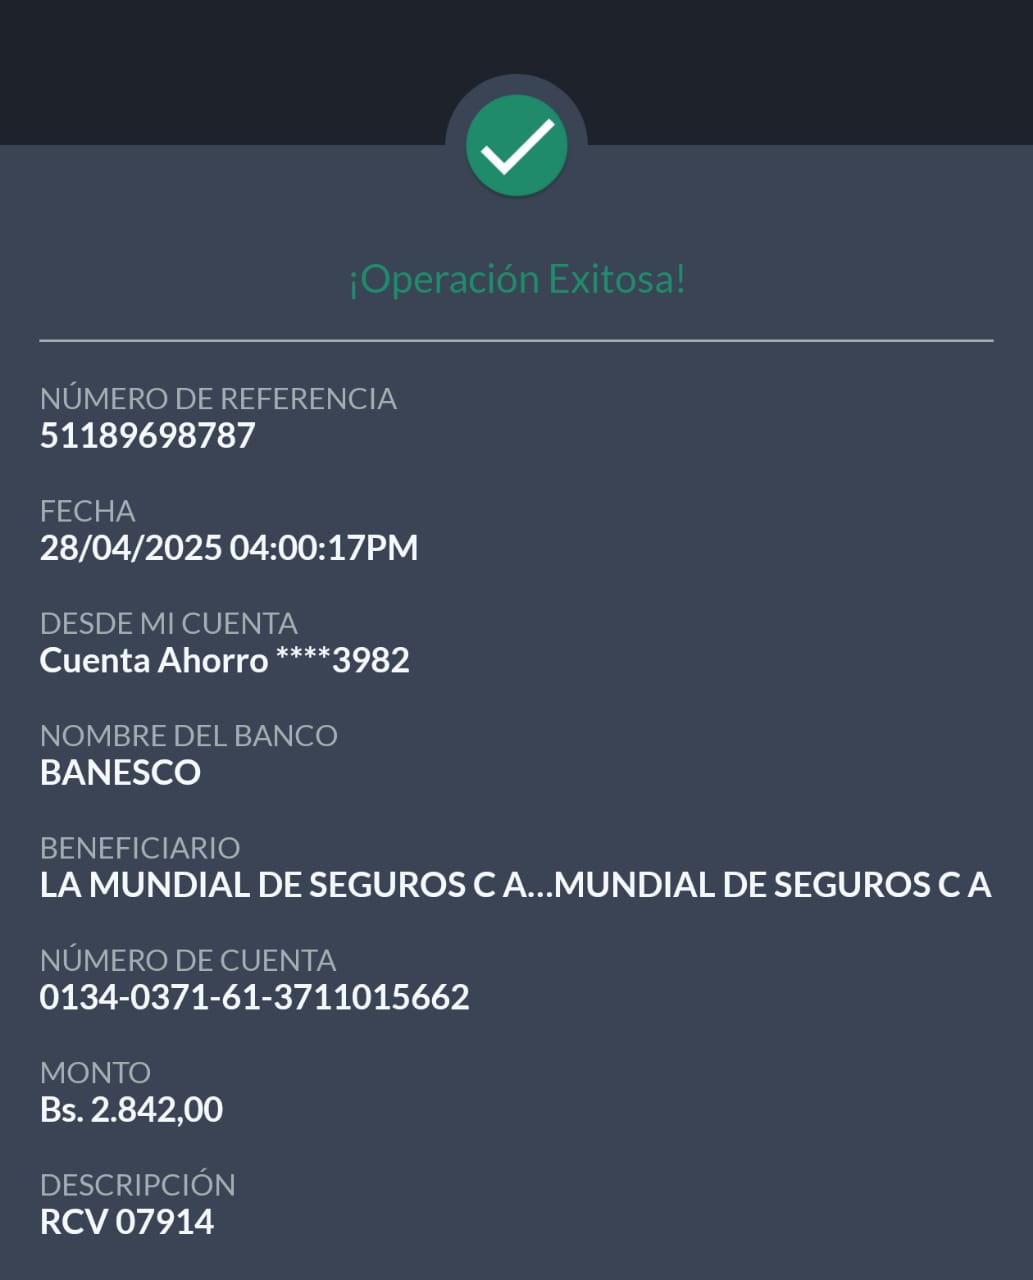Image resolution: width=1033 pixels, height=1280 pixels.
Task: Click the LA MUNDIAL DE SEGUROS beneficiary name
Action: [515, 885]
